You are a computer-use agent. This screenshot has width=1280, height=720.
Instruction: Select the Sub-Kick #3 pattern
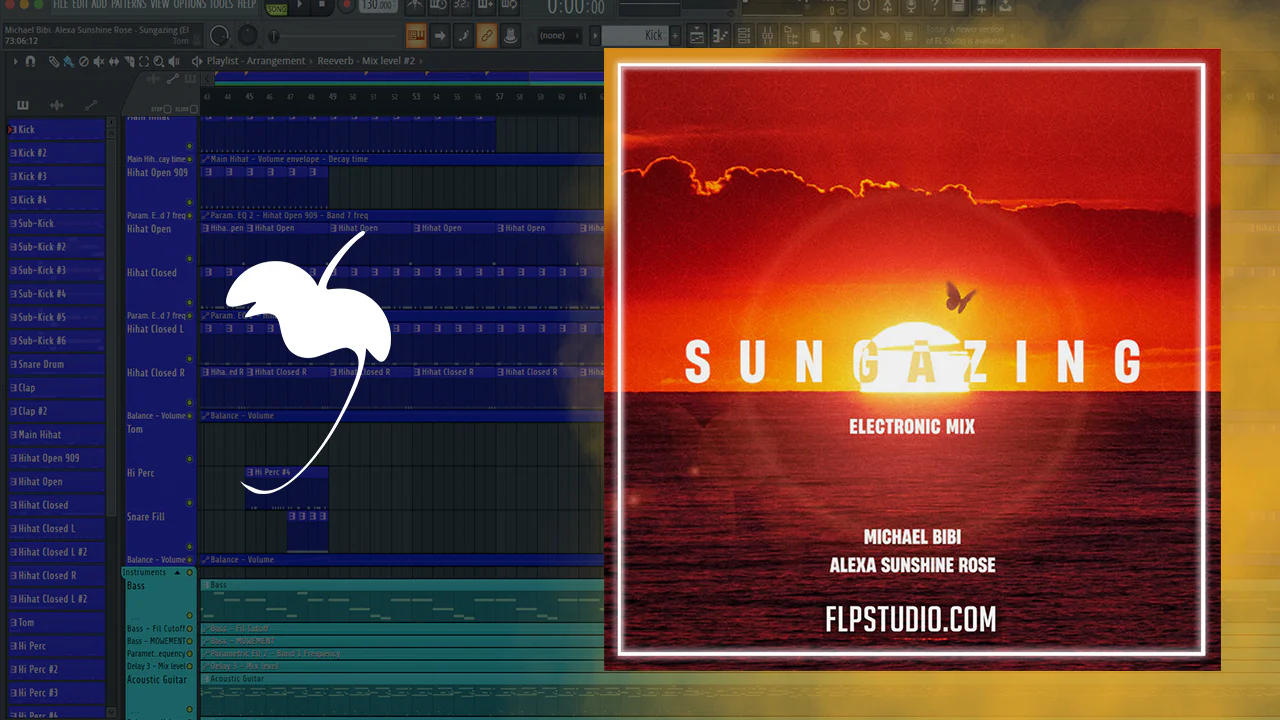(55, 270)
